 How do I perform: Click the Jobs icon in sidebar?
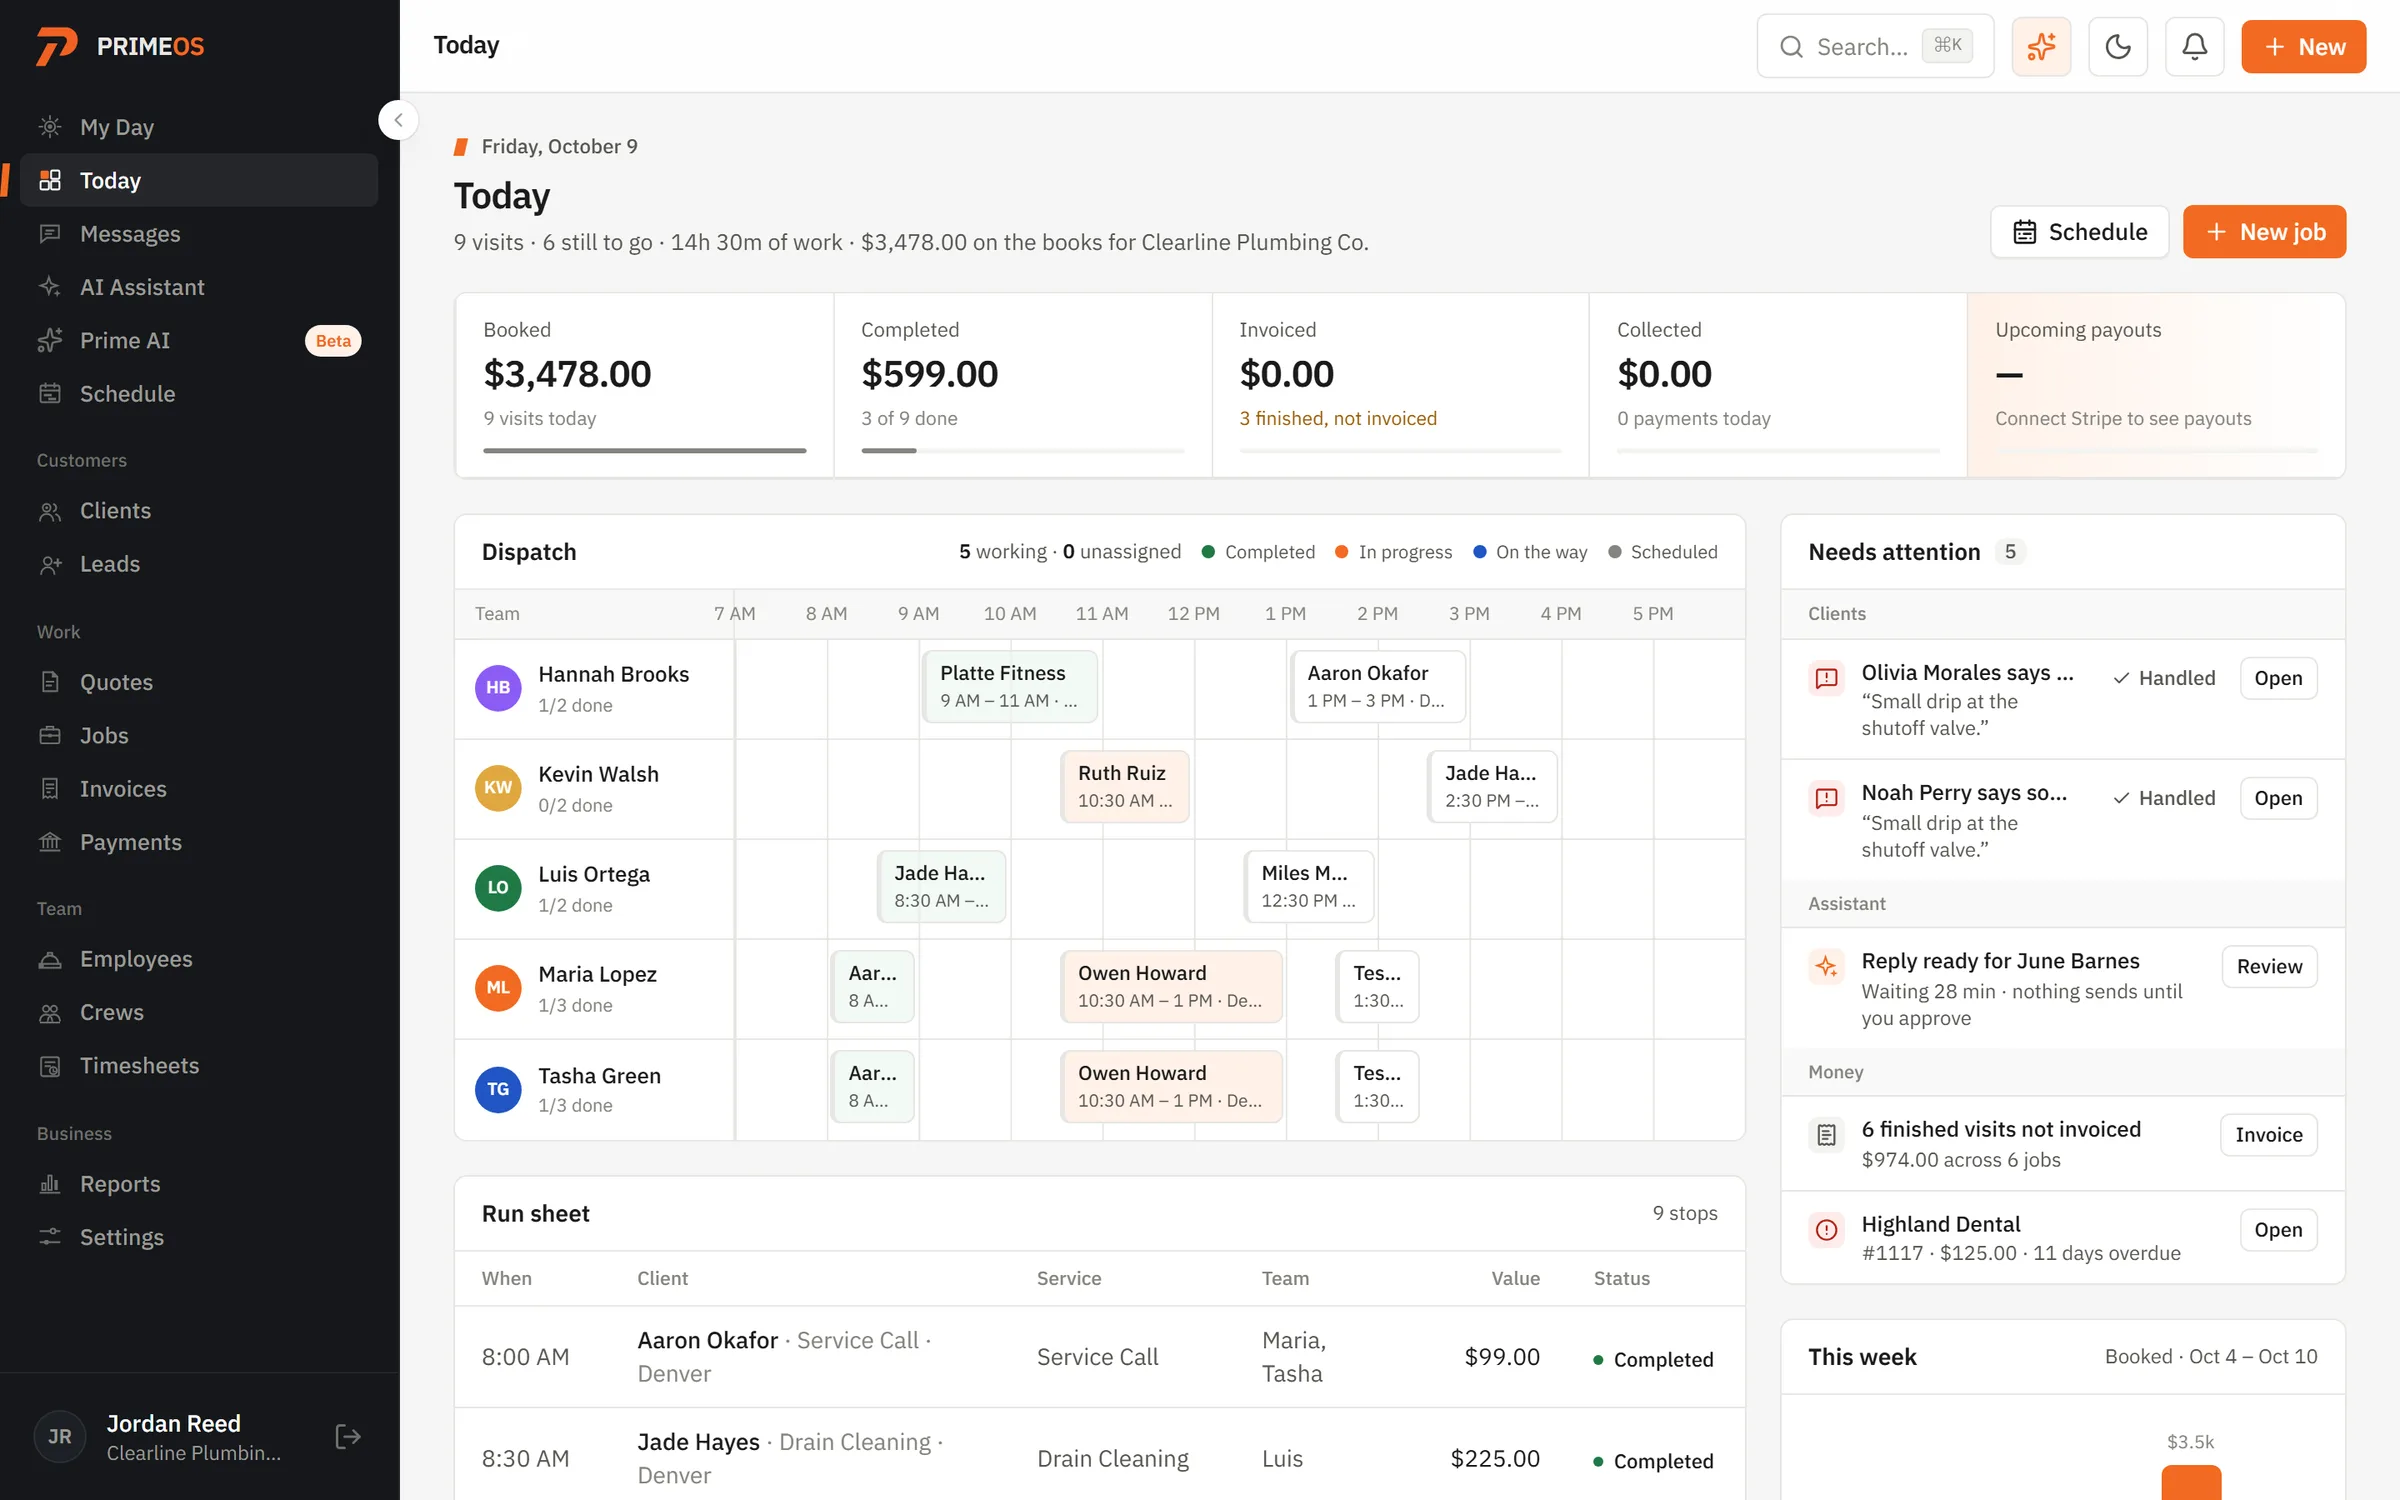click(50, 735)
